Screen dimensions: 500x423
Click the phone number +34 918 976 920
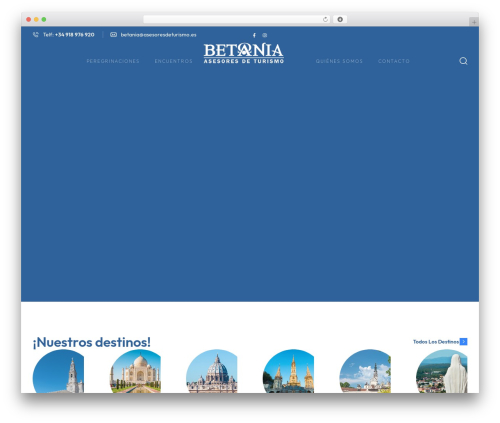tap(75, 35)
